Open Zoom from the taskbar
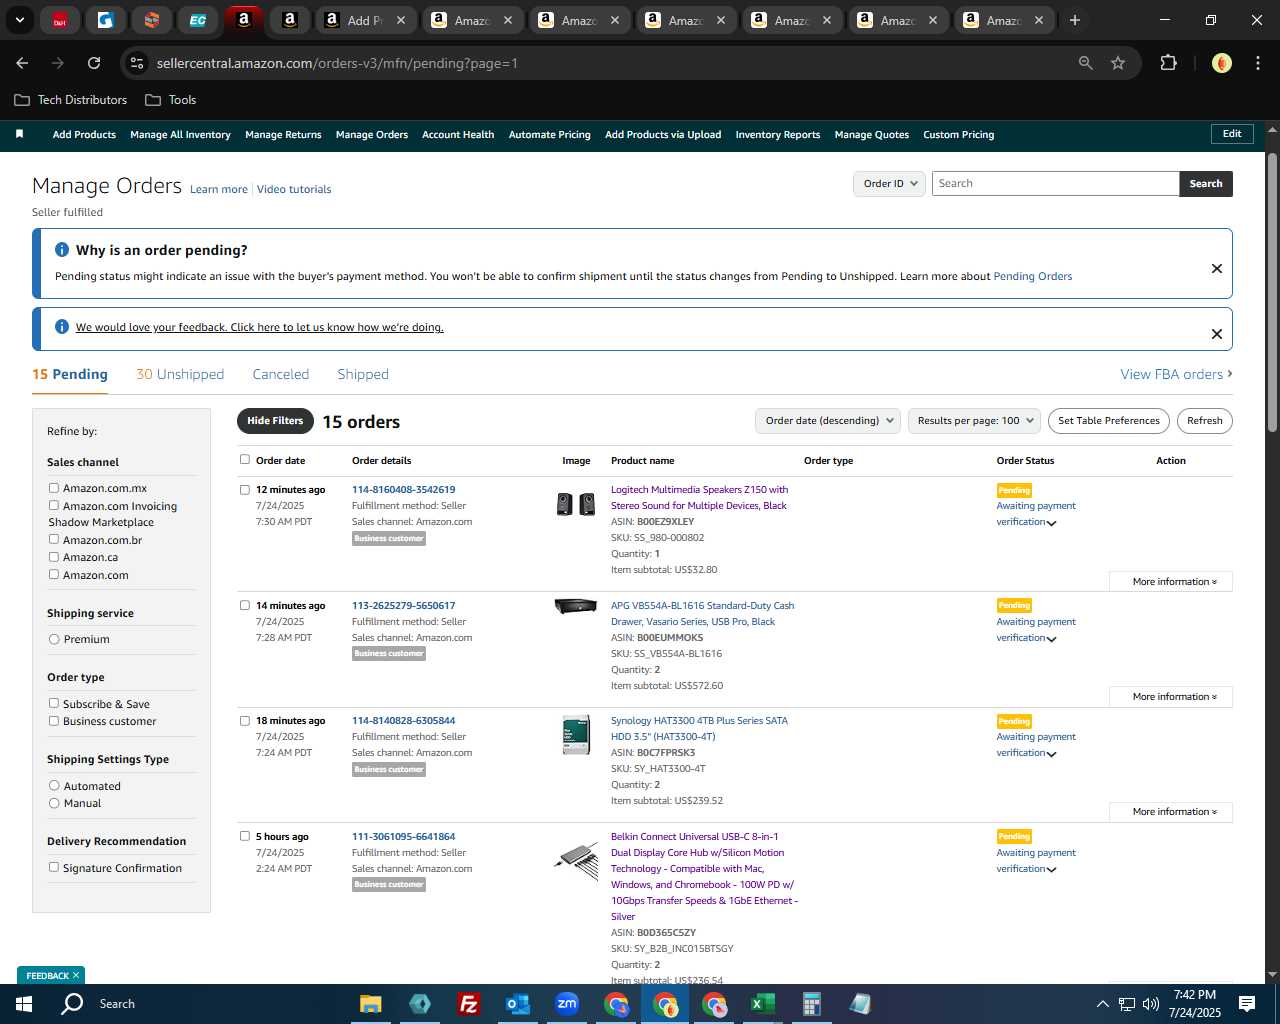The height and width of the screenshot is (1024, 1280). 567,1004
